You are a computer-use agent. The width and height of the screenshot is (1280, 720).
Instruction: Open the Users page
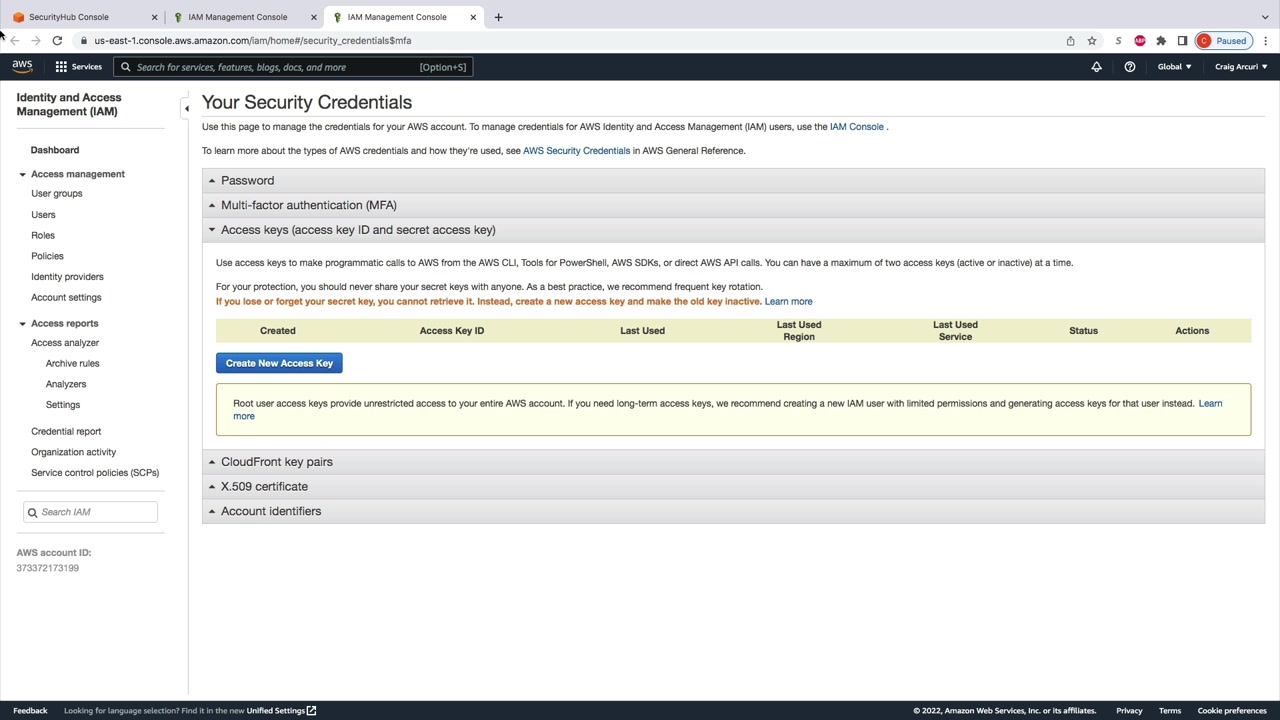pos(43,215)
